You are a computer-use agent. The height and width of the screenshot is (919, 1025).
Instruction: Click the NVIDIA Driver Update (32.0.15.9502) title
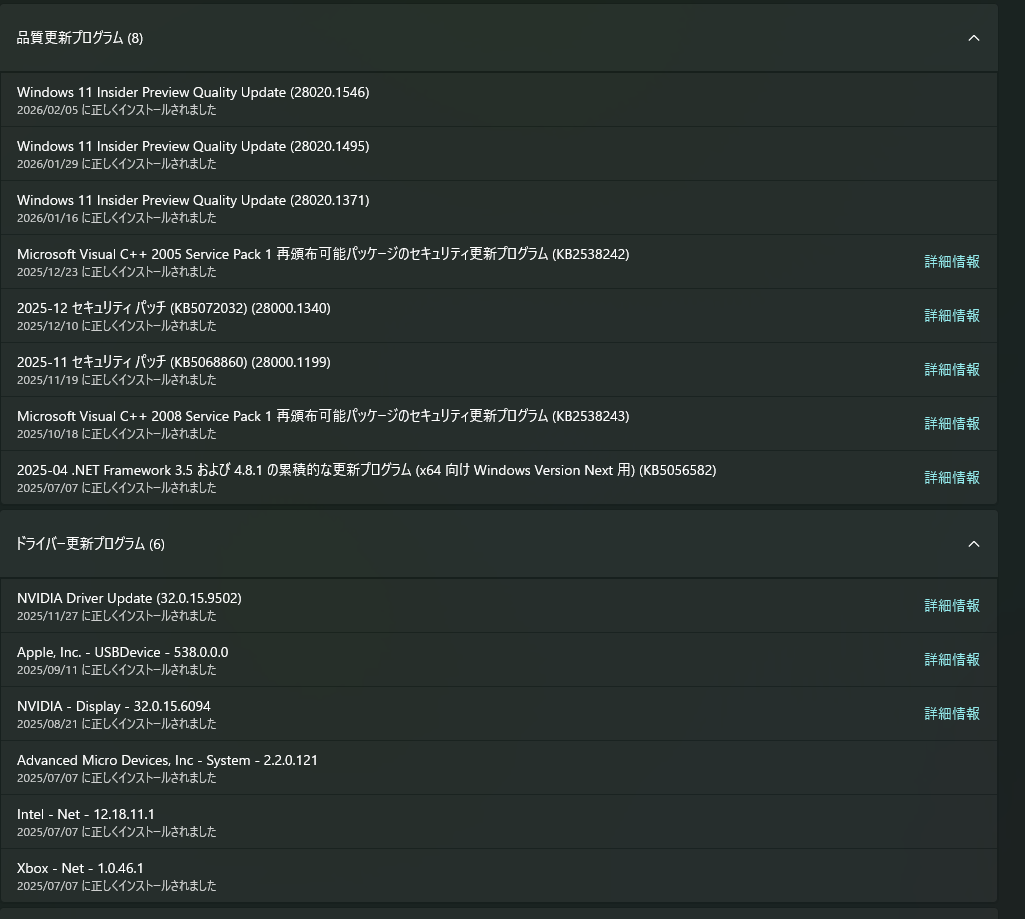click(x=129, y=598)
